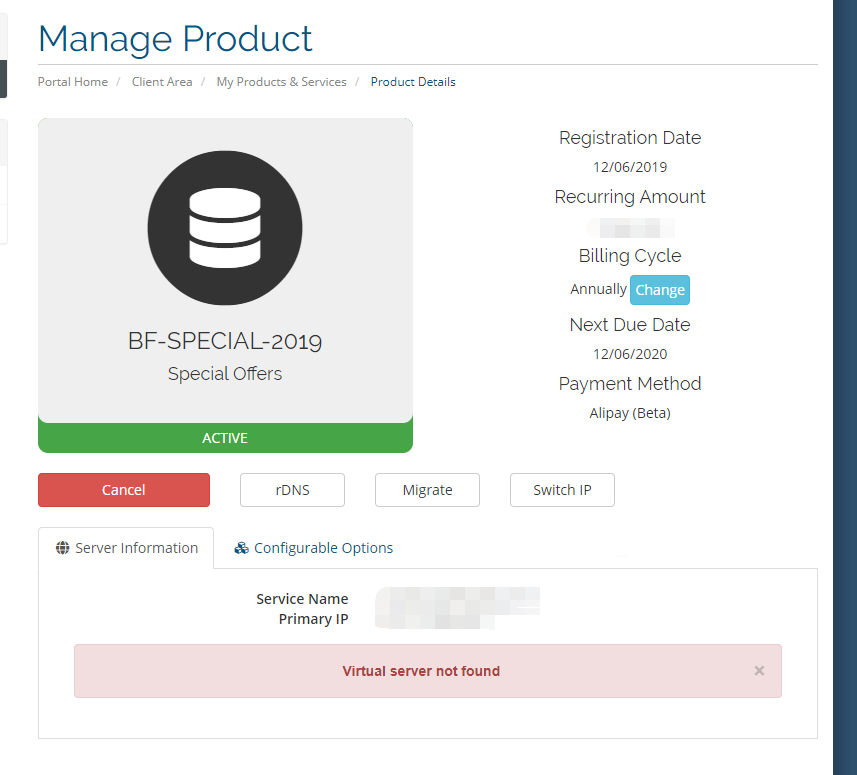This screenshot has height=775, width=857.
Task: Change the Annually billing cycle
Action: (x=660, y=290)
